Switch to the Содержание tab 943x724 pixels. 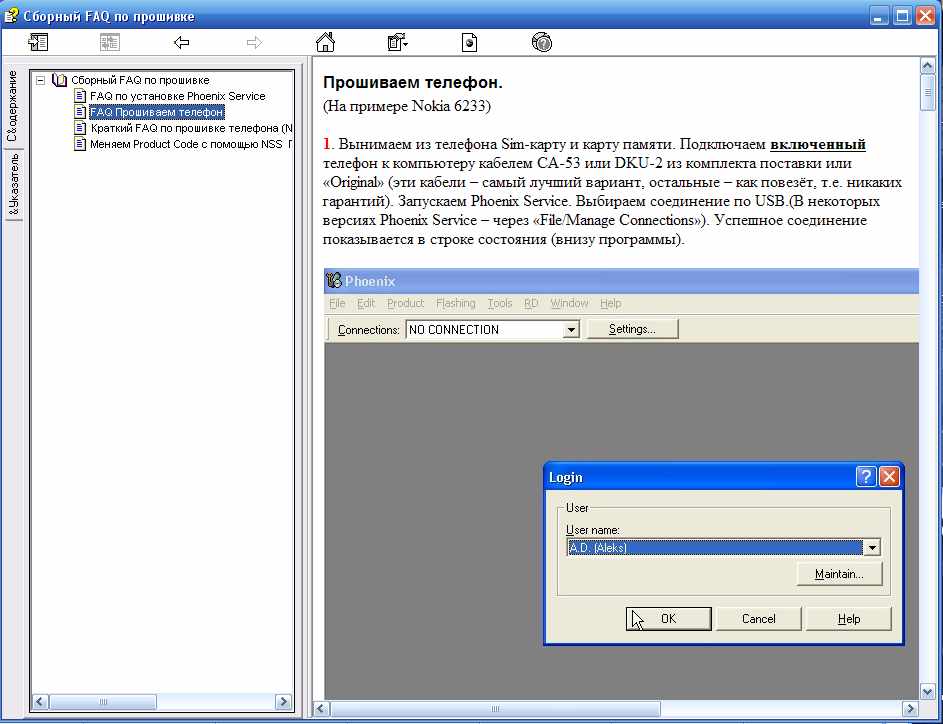pyautogui.click(x=13, y=106)
